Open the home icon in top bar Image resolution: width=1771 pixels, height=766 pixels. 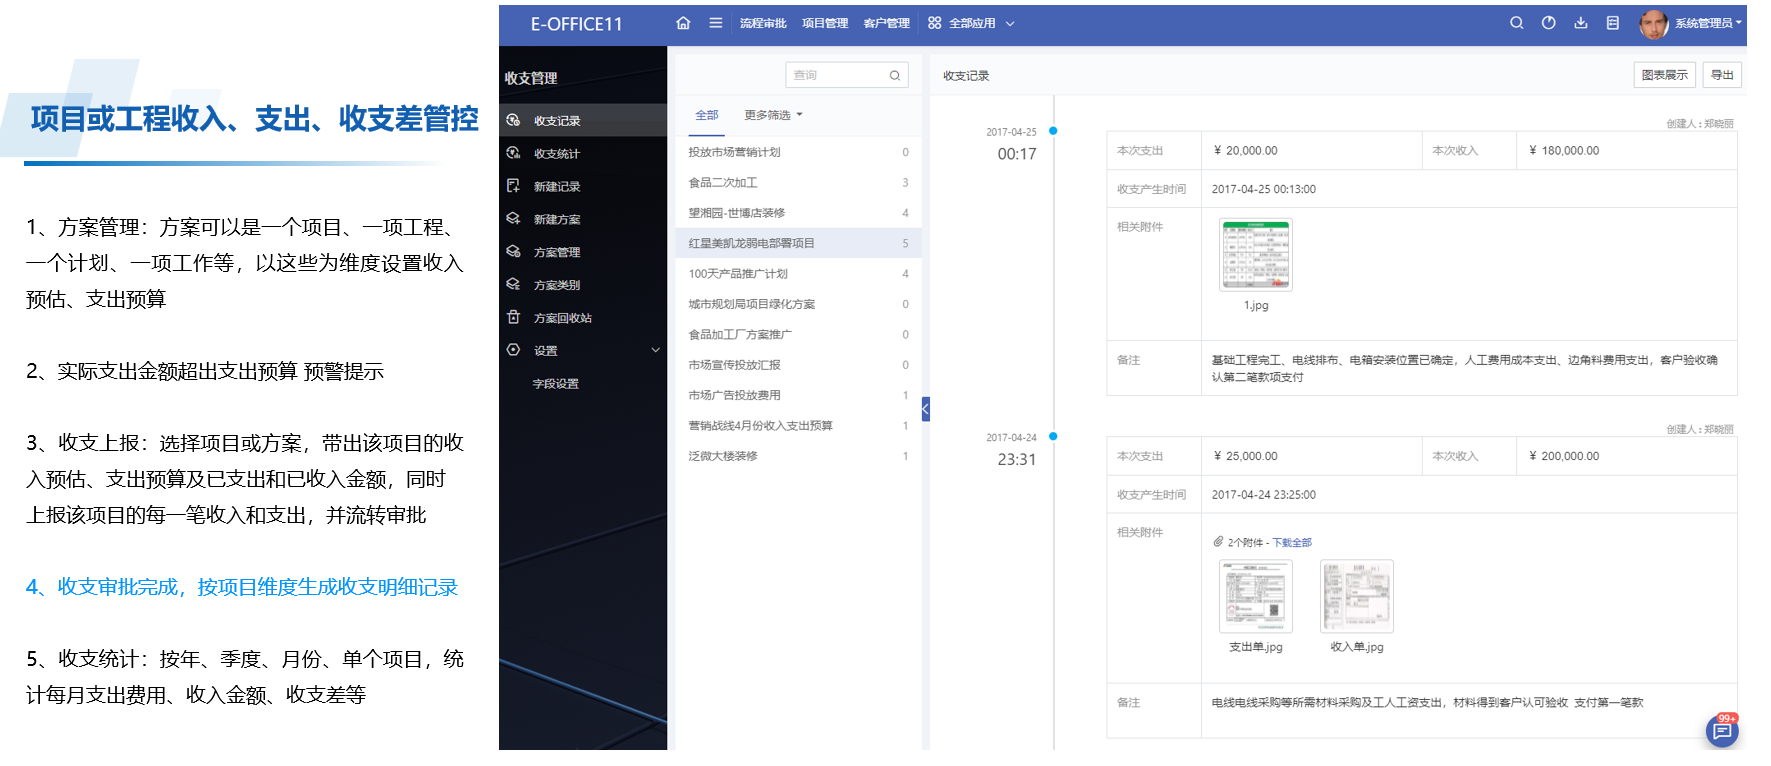point(683,23)
